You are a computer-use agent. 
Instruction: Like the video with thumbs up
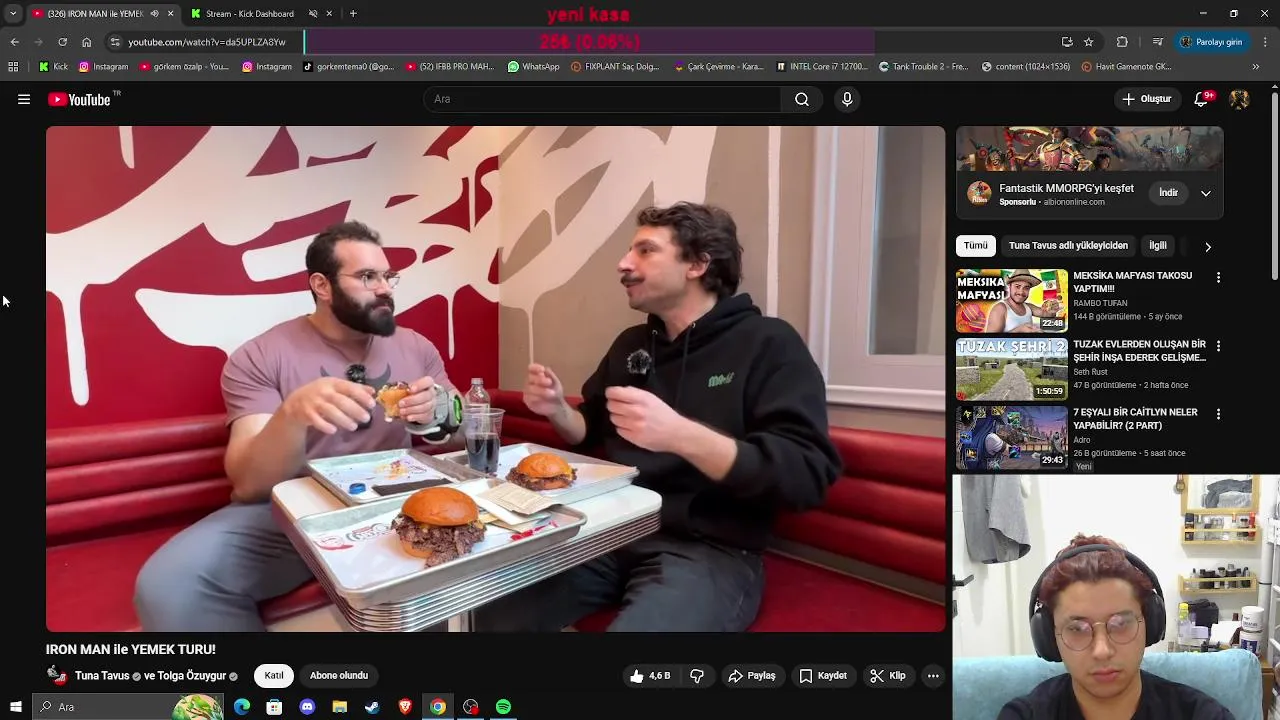pyautogui.click(x=649, y=676)
